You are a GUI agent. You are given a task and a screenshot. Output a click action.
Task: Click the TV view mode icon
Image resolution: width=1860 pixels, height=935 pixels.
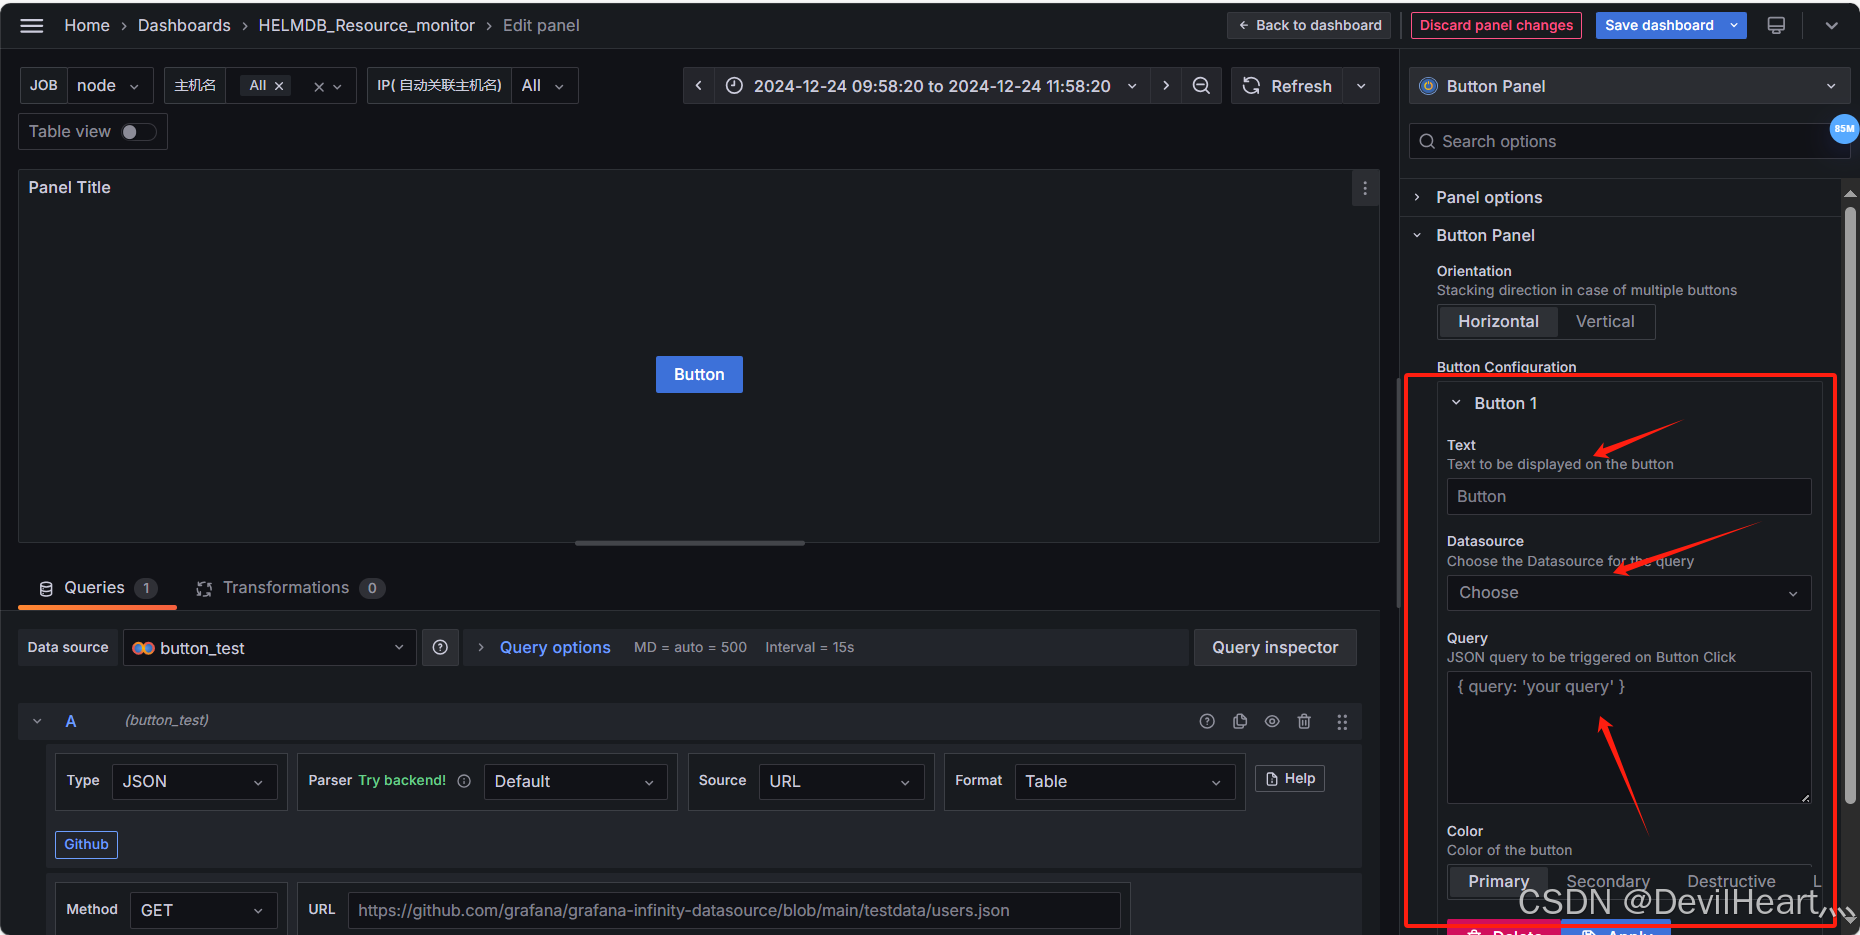coord(1776,26)
